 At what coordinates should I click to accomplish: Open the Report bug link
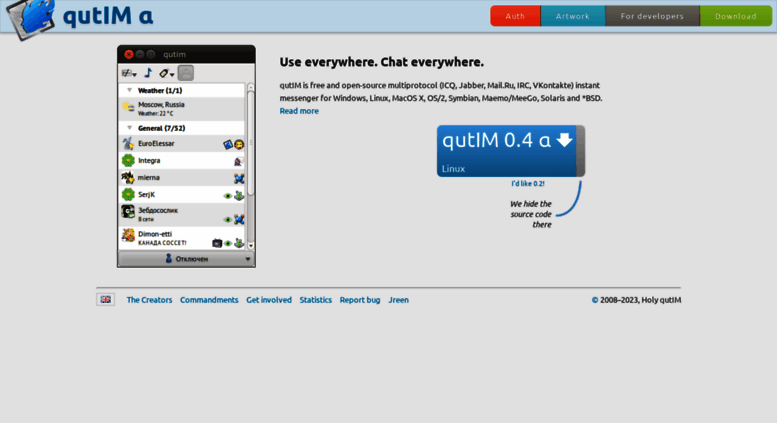(x=360, y=300)
